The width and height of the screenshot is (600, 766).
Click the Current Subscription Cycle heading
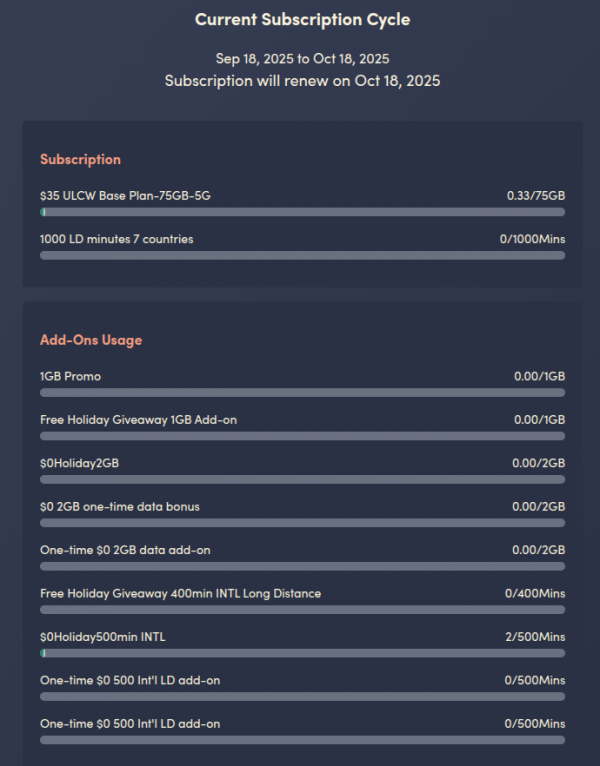pos(302,20)
